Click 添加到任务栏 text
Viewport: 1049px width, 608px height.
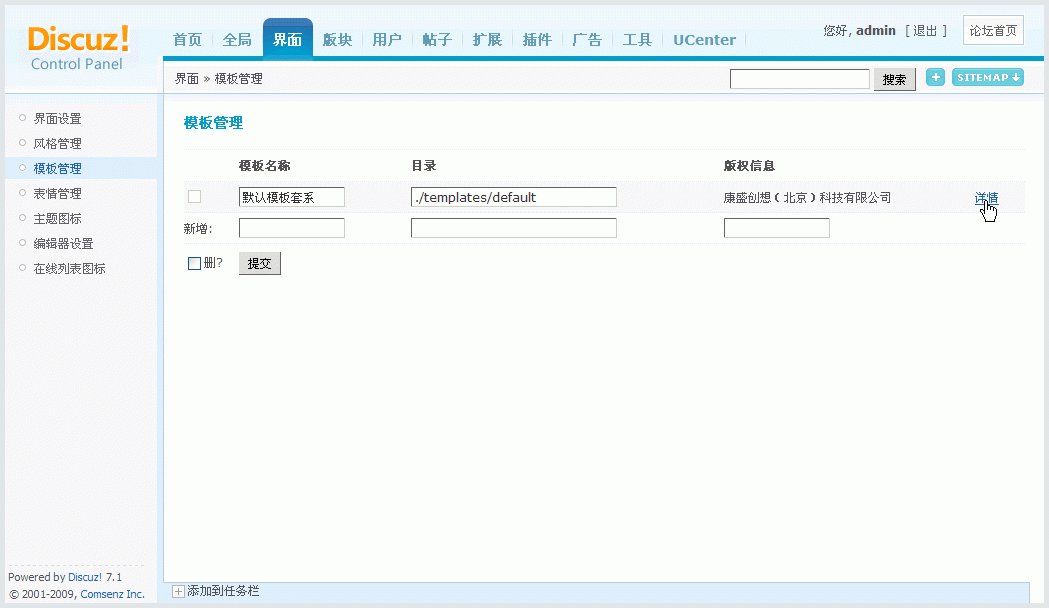click(223, 591)
